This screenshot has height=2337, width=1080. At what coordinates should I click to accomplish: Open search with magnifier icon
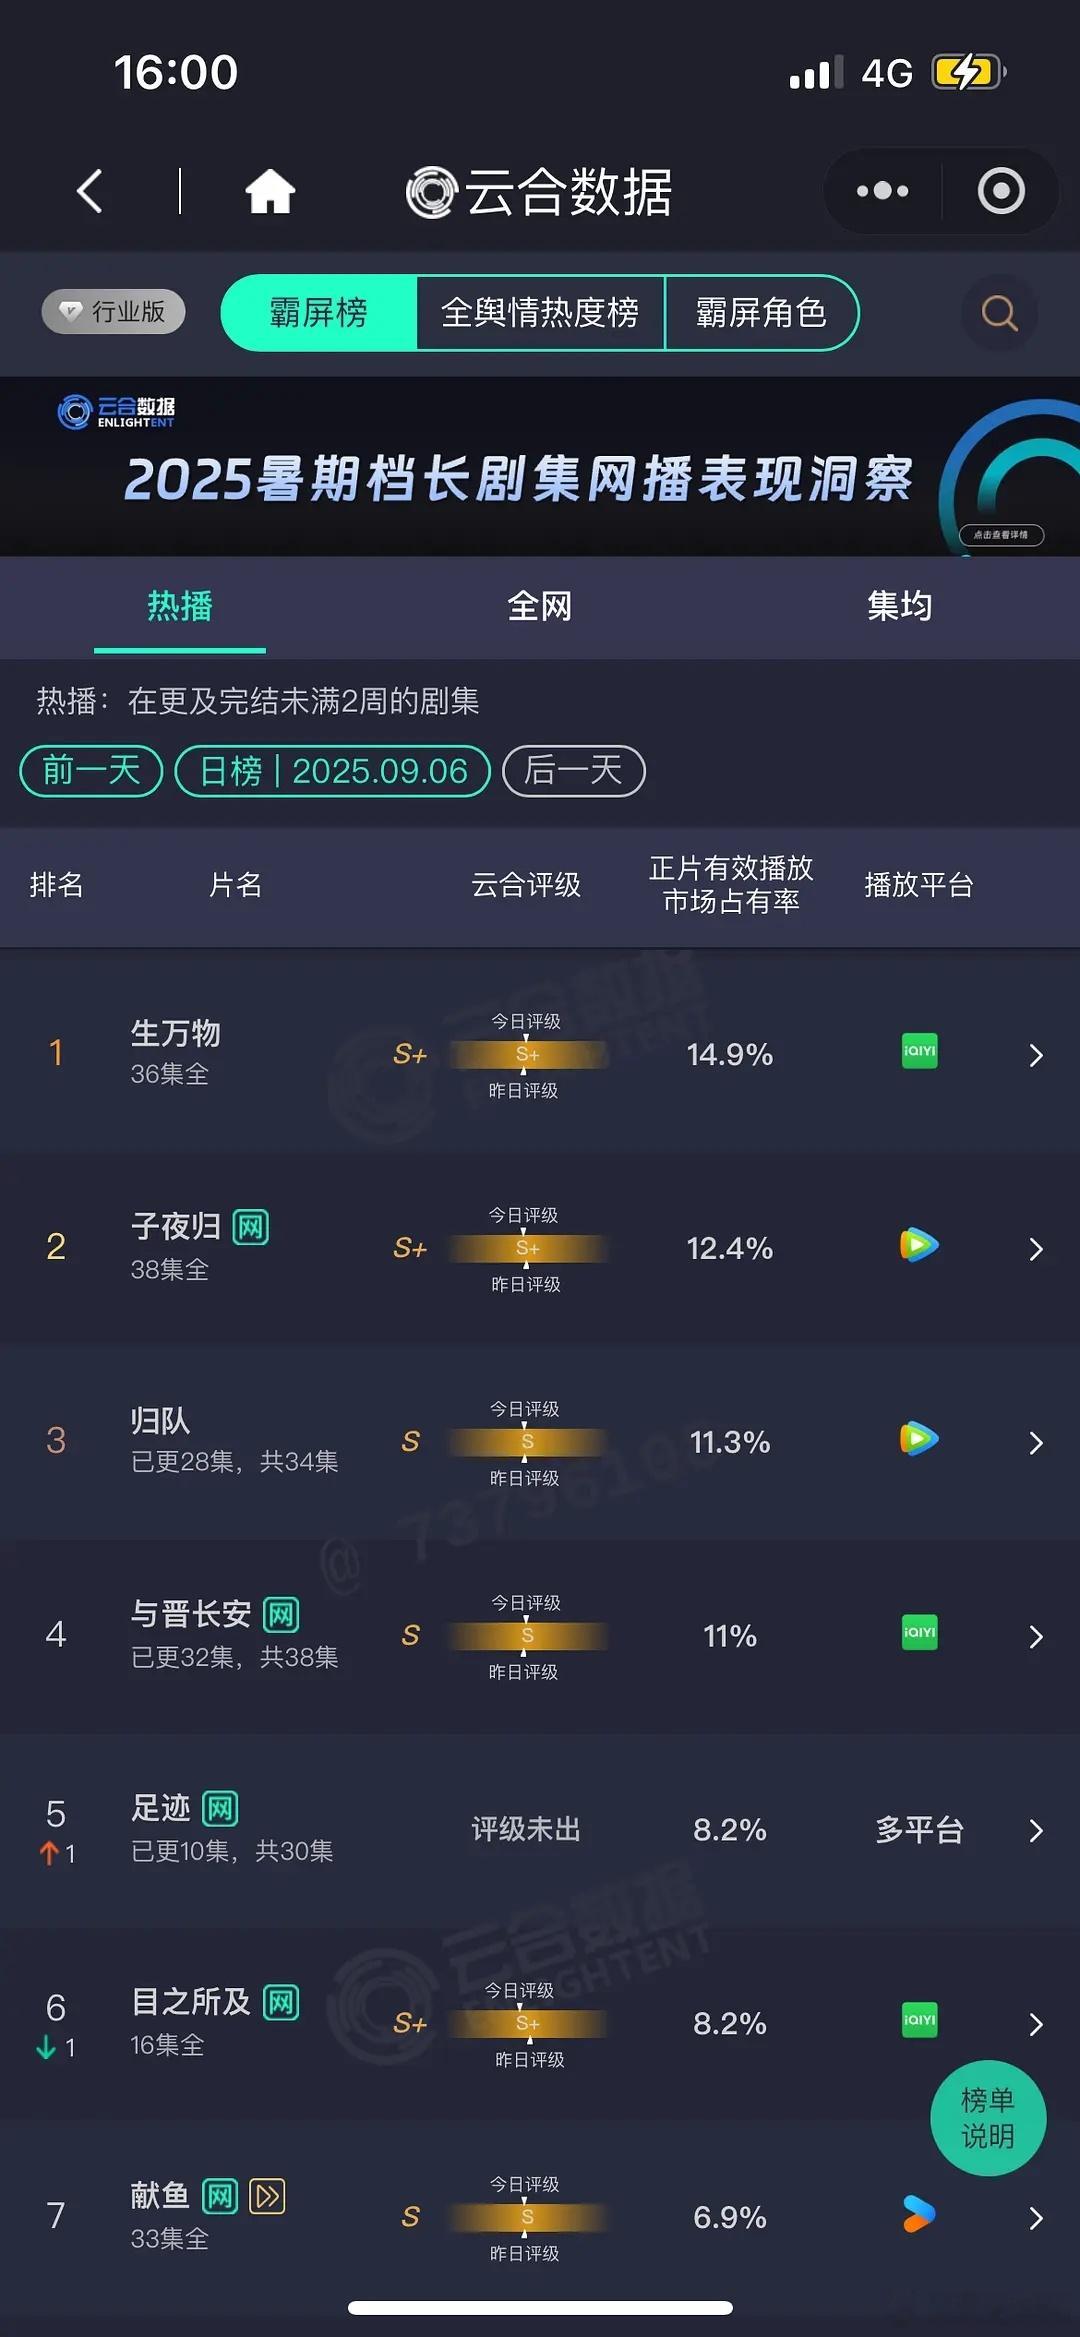coord(999,313)
